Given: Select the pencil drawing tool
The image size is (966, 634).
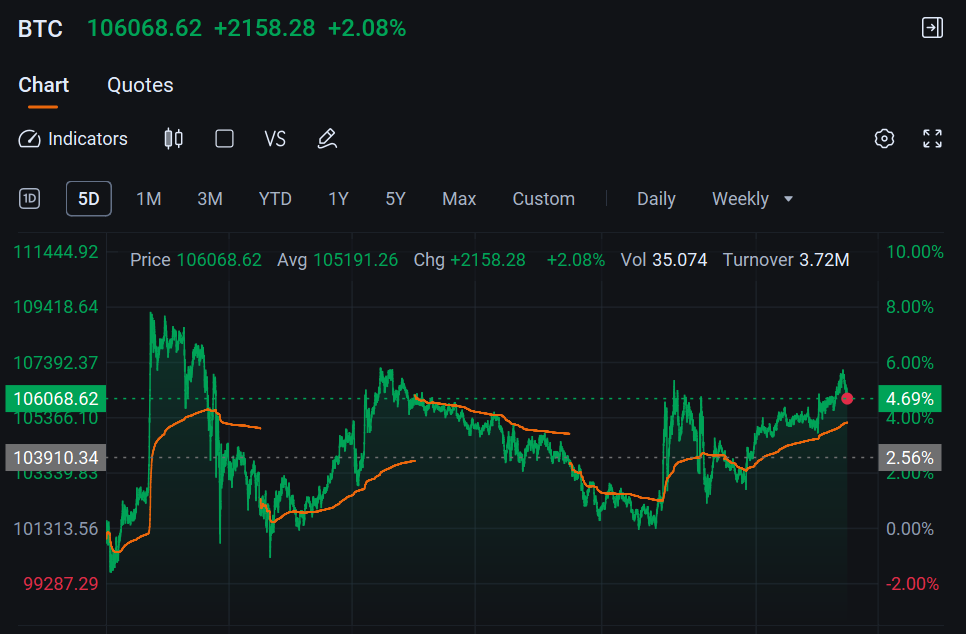Looking at the screenshot, I should [327, 139].
